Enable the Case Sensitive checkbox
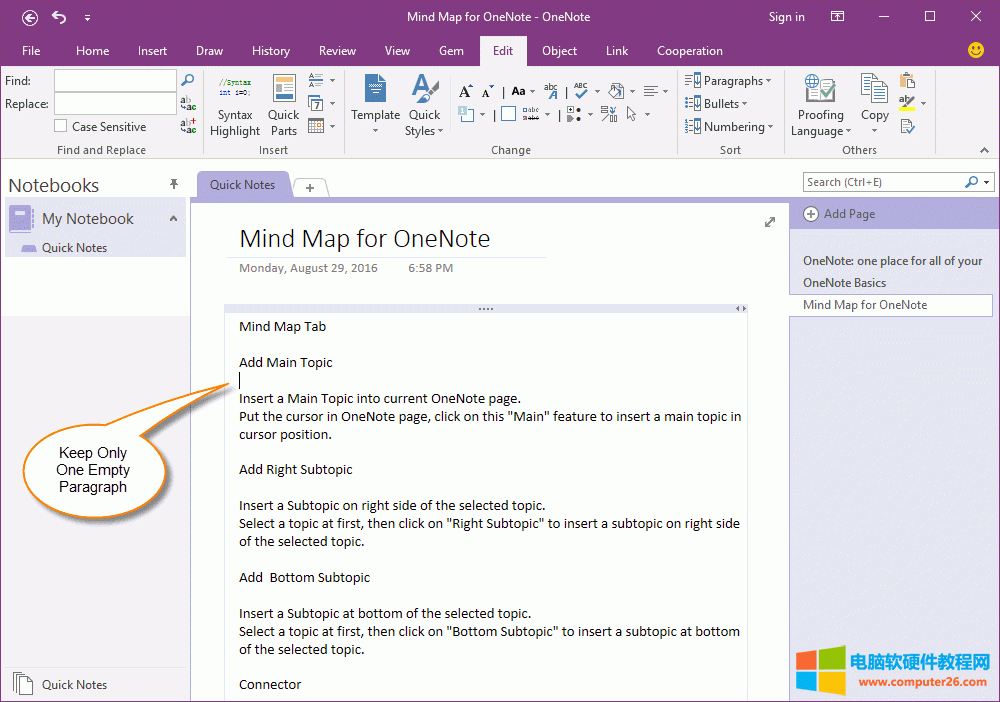The width and height of the screenshot is (1000, 702). point(62,127)
